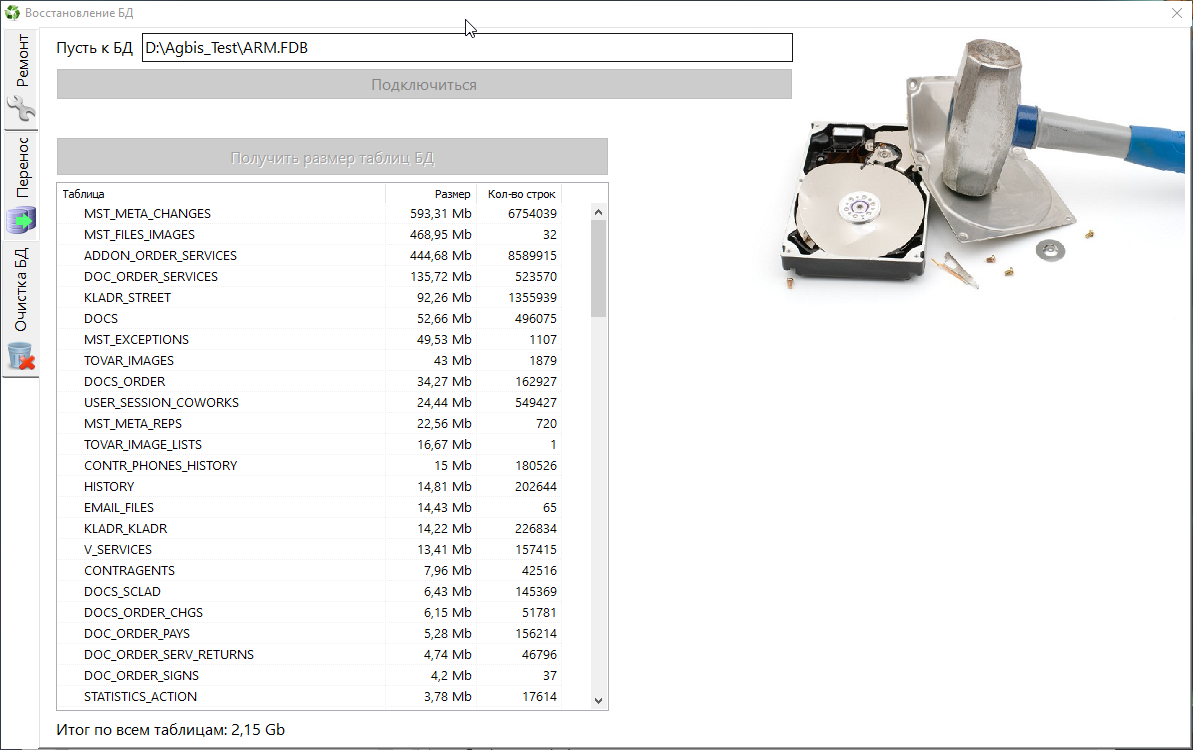Image resolution: width=1193 pixels, height=750 pixels.
Task: Select the DOC_ORDER_SIGNS row
Action: point(309,675)
